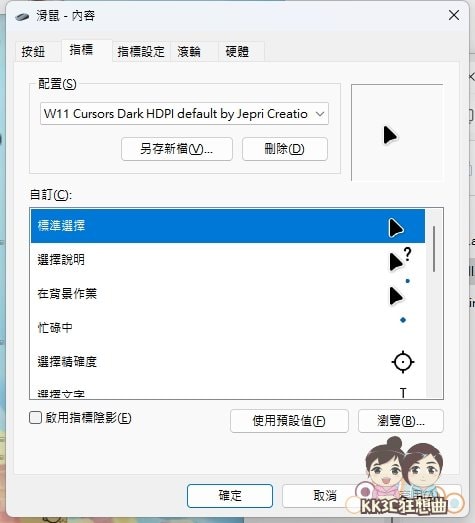Confirm with the 確定 button

230,496
